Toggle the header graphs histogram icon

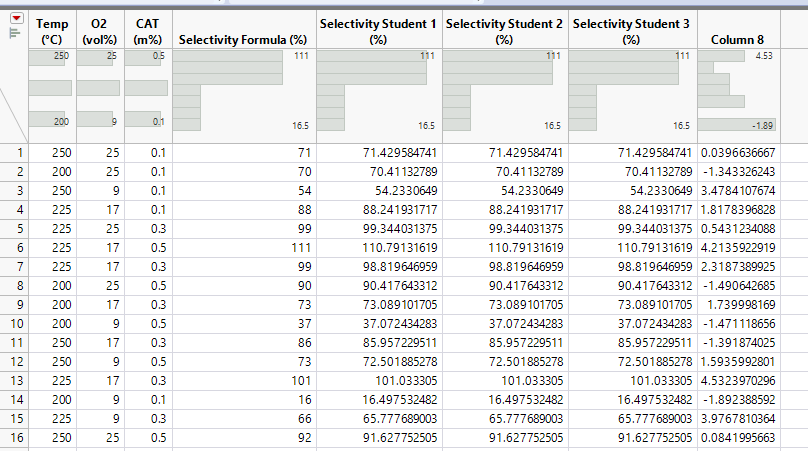click(x=14, y=33)
